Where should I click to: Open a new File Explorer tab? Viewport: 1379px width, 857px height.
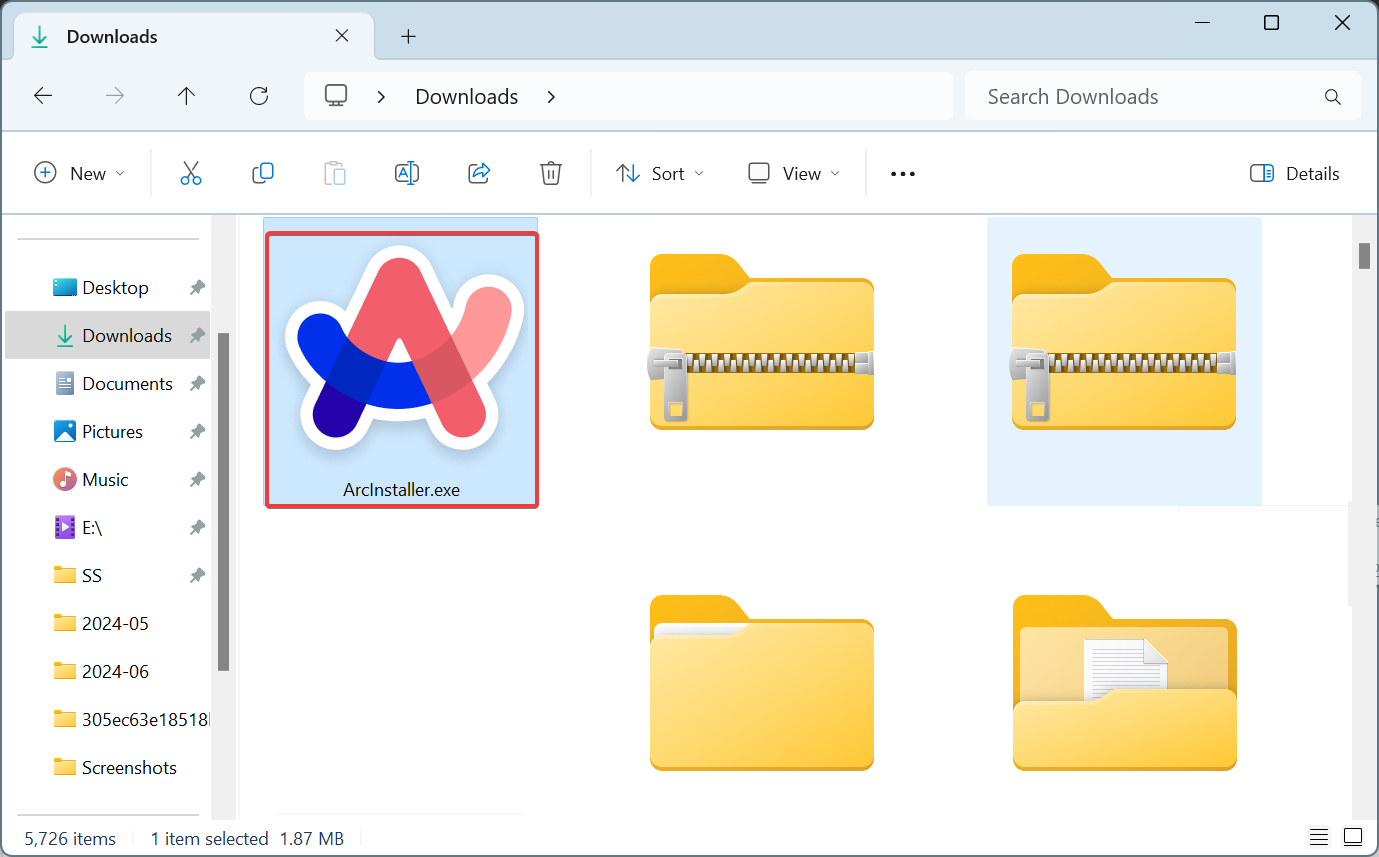click(407, 36)
